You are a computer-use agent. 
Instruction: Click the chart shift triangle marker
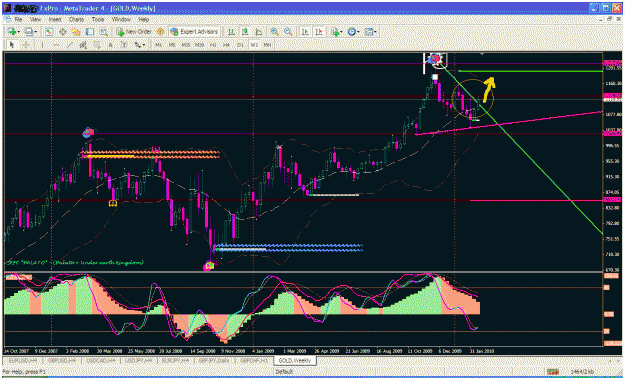coord(482,53)
